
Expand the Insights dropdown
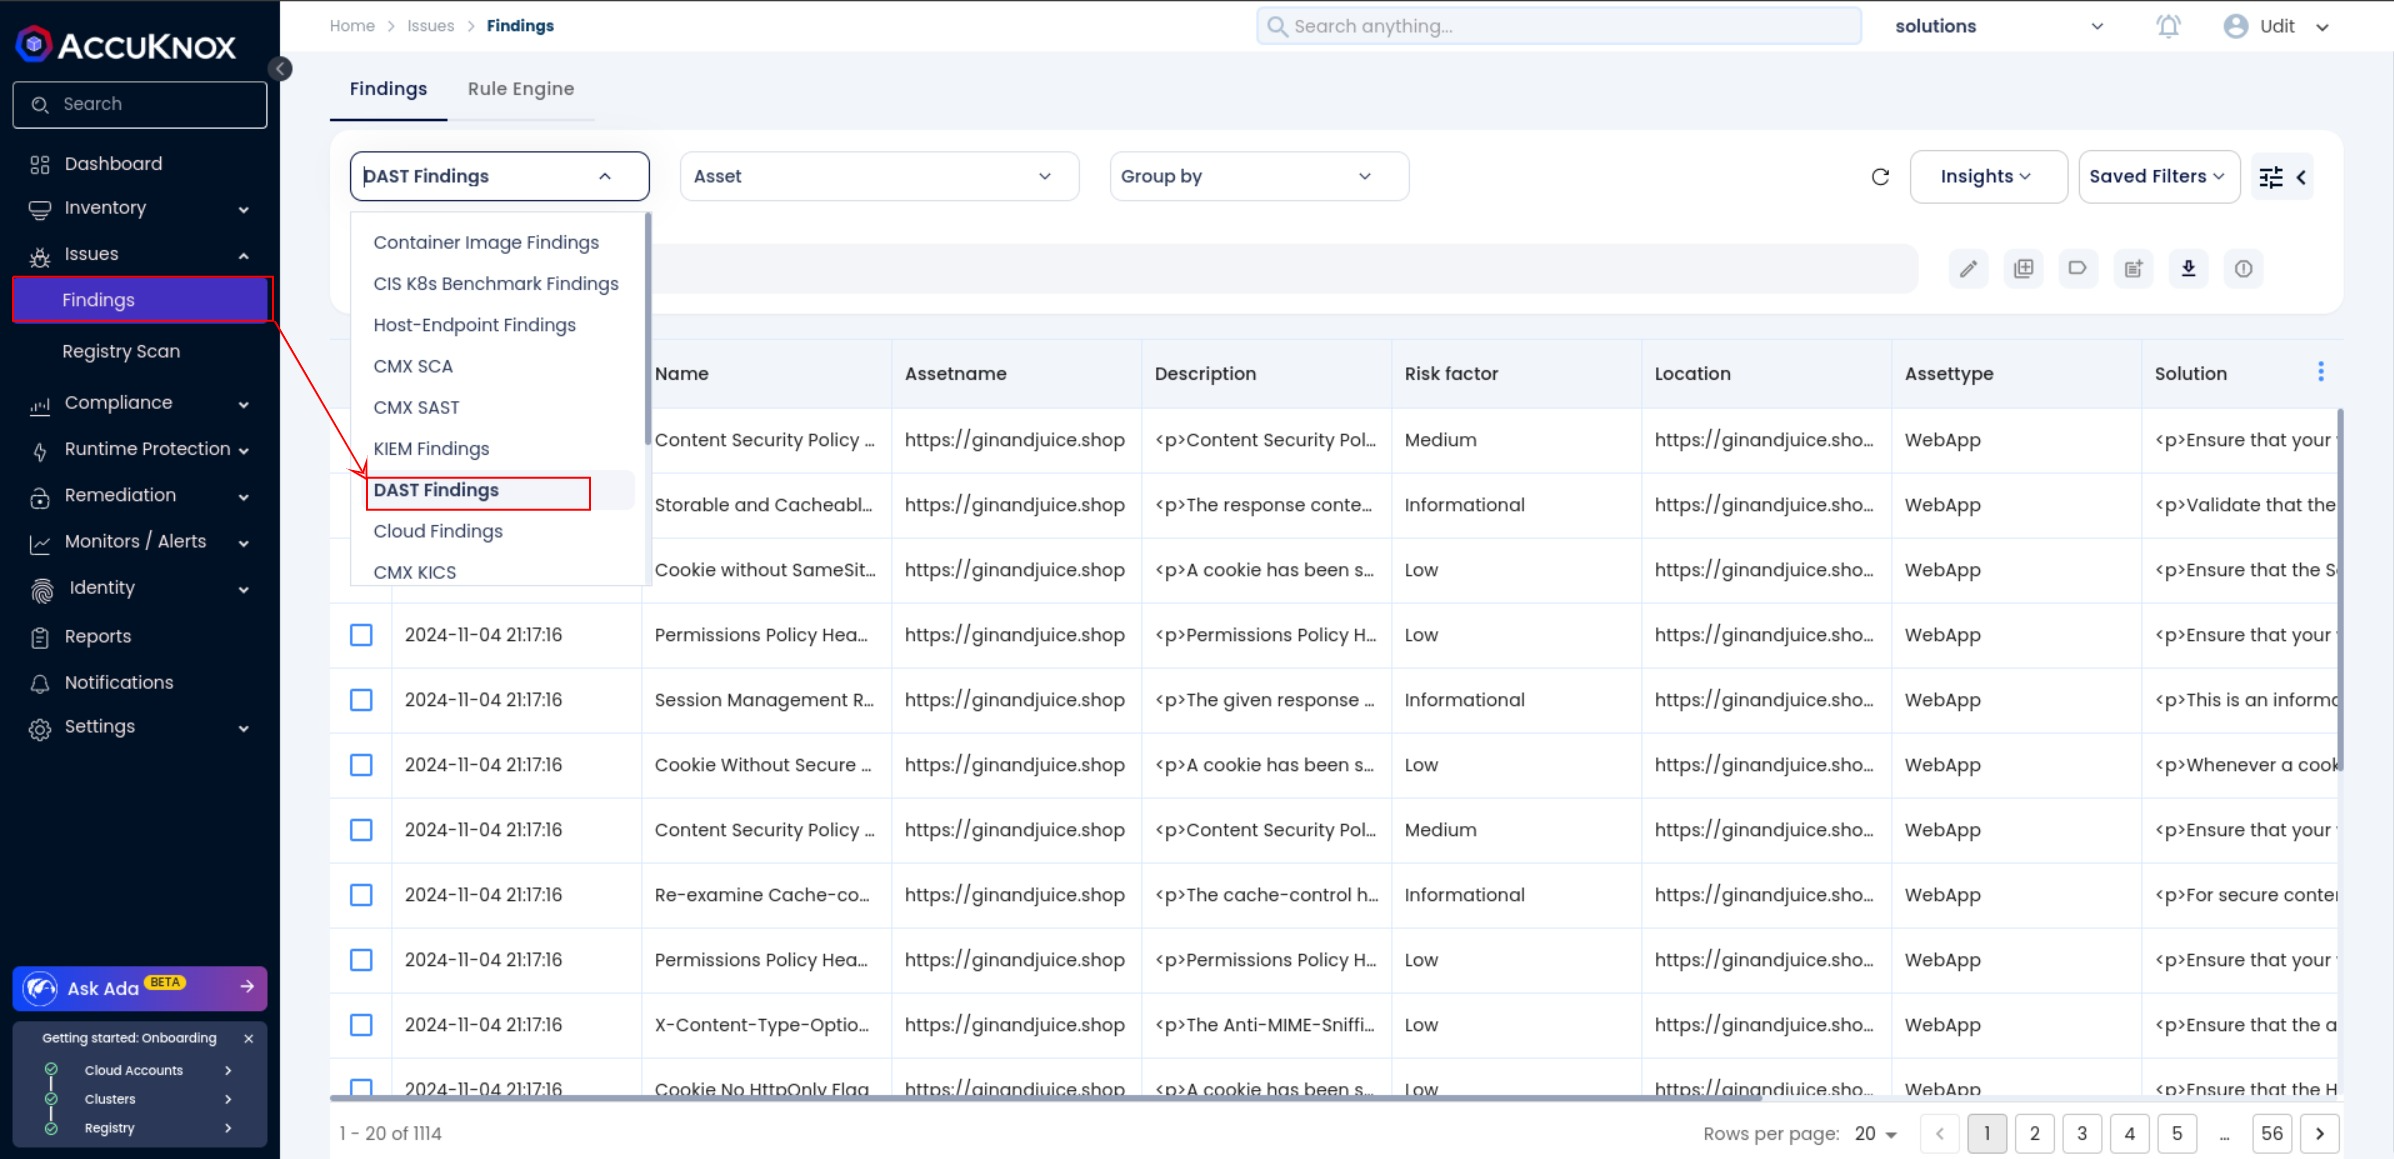(x=1988, y=177)
